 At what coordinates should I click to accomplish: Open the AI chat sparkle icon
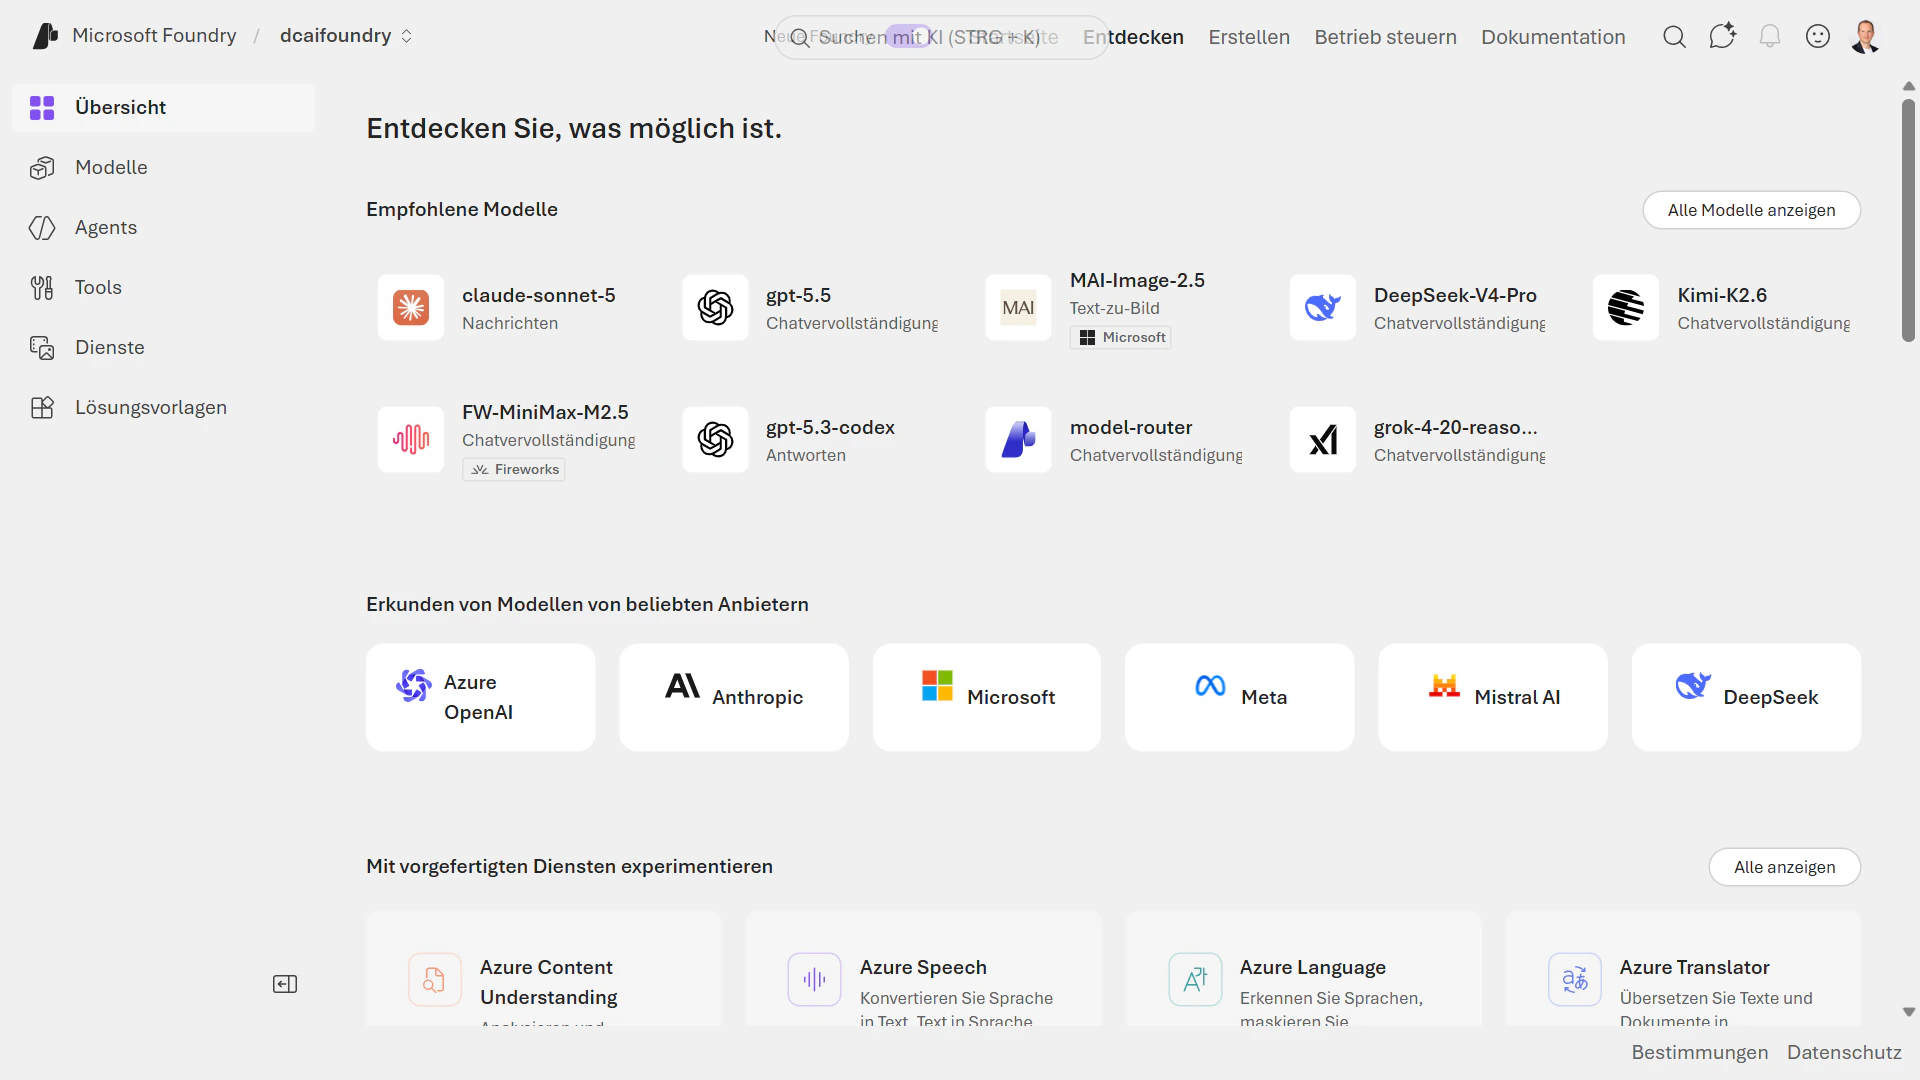[x=1722, y=37]
